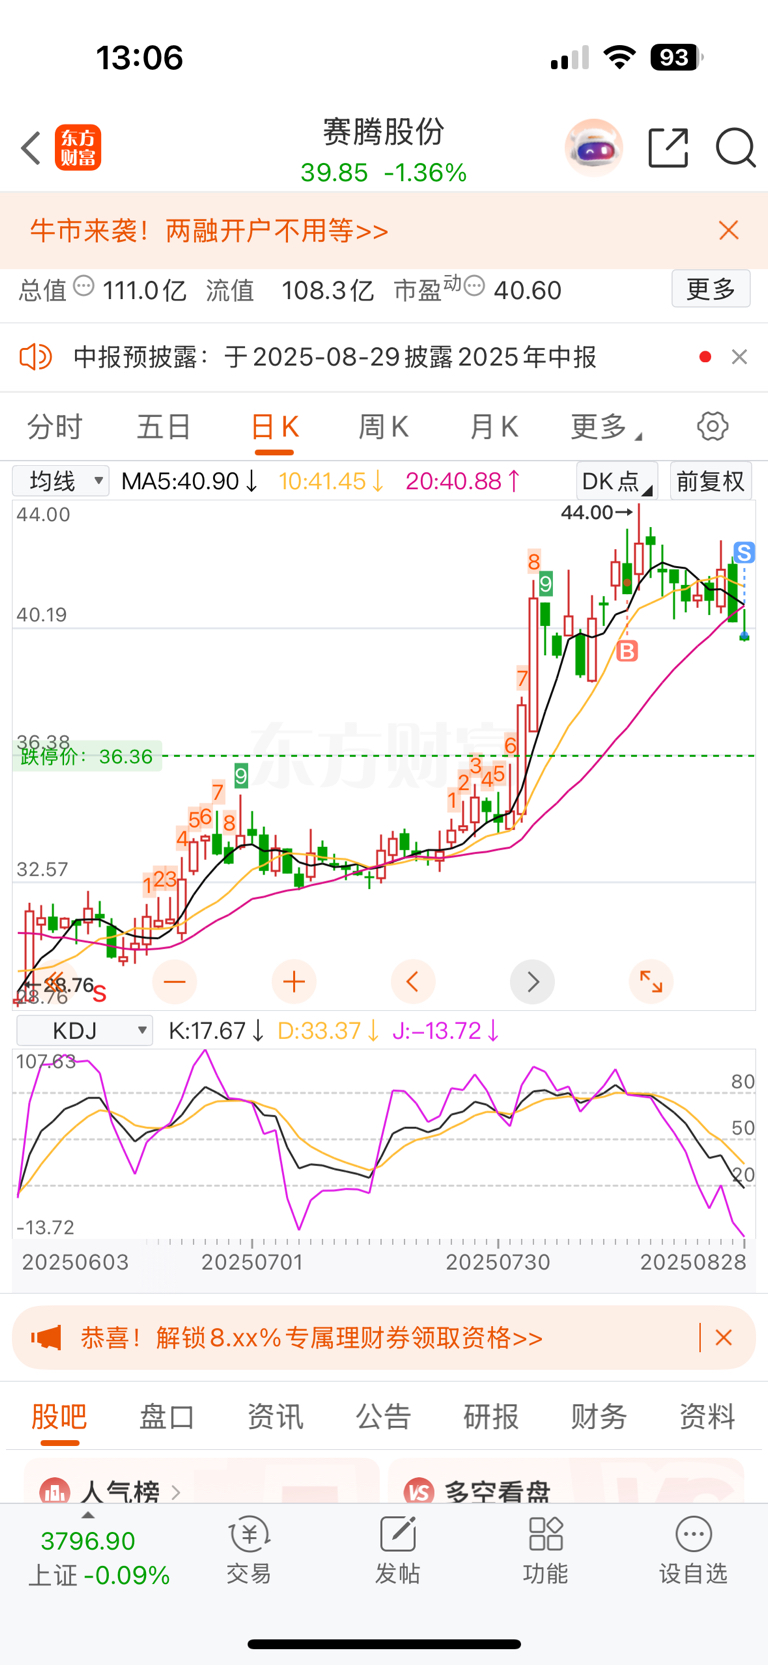The height and width of the screenshot is (1665, 769).
Task: Switch to the 公告 tab
Action: click(x=383, y=1417)
